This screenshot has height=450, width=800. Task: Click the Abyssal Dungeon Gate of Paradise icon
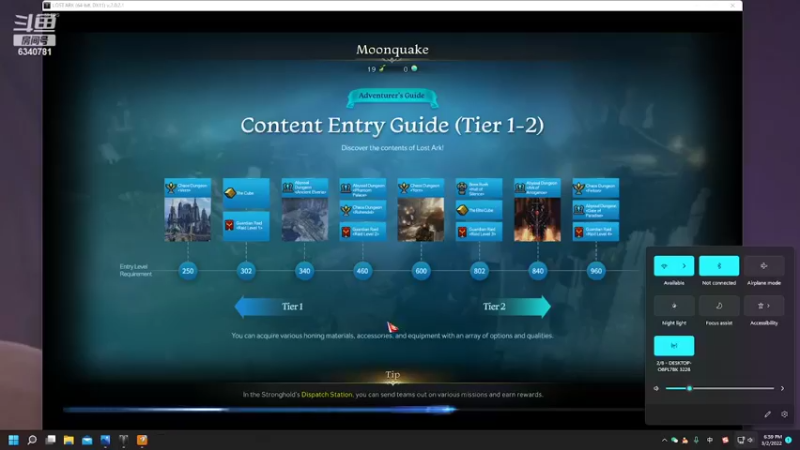pyautogui.click(x=579, y=210)
